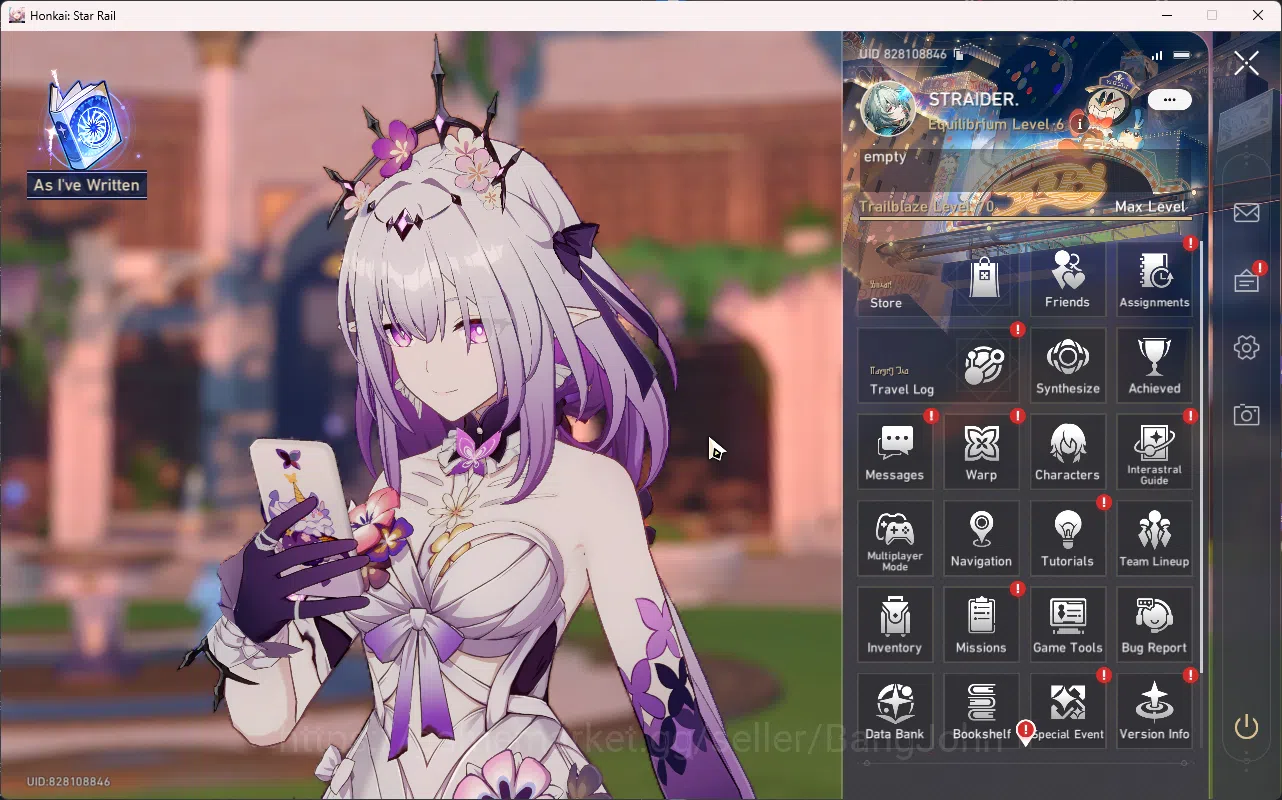Click the STRAIDER. profile avatar
The width and height of the screenshot is (1282, 800).
coord(887,108)
